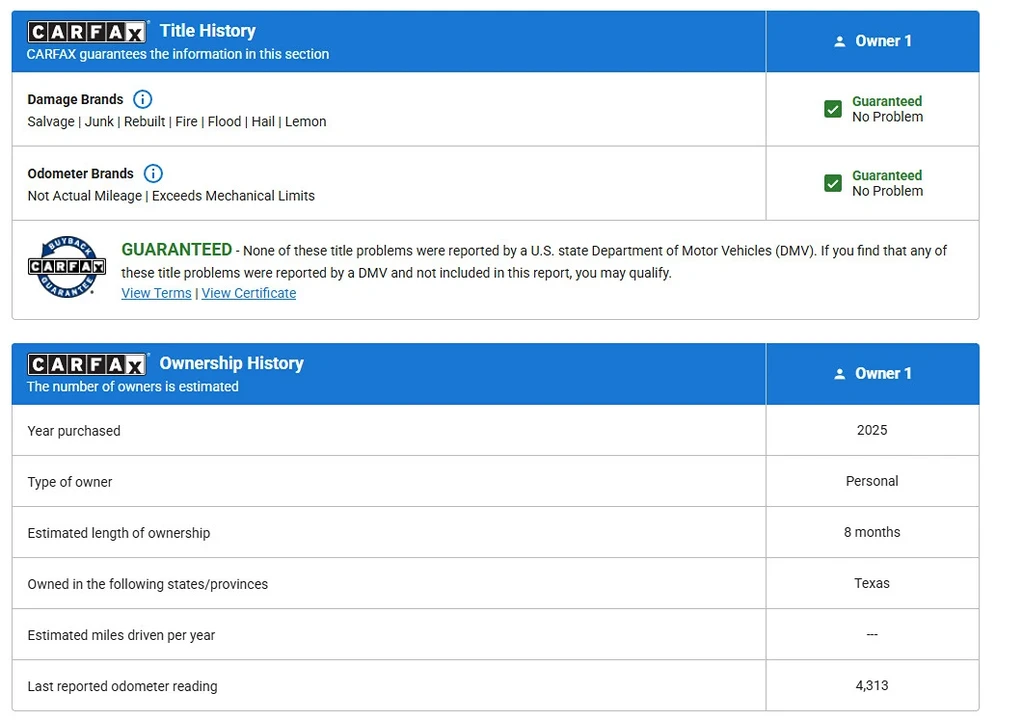This screenshot has height=720, width=1023.
Task: Click Owner 1 in Ownership History header
Action: [883, 374]
